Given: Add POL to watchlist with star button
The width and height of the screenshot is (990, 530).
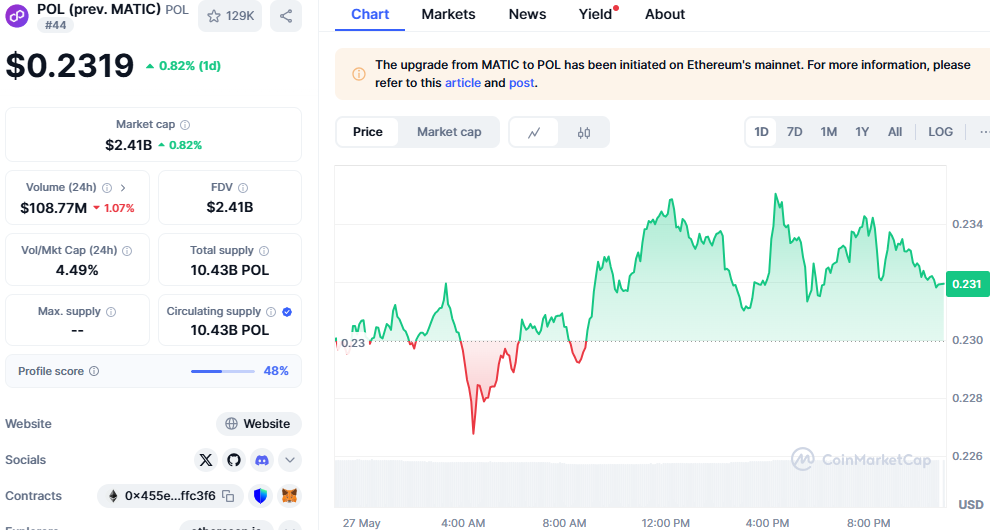Looking at the screenshot, I should (230, 16).
